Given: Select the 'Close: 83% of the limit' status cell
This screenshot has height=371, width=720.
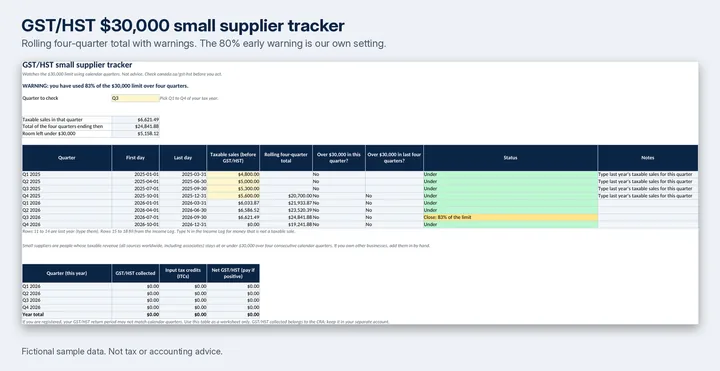Looking at the screenshot, I should pyautogui.click(x=511, y=217).
